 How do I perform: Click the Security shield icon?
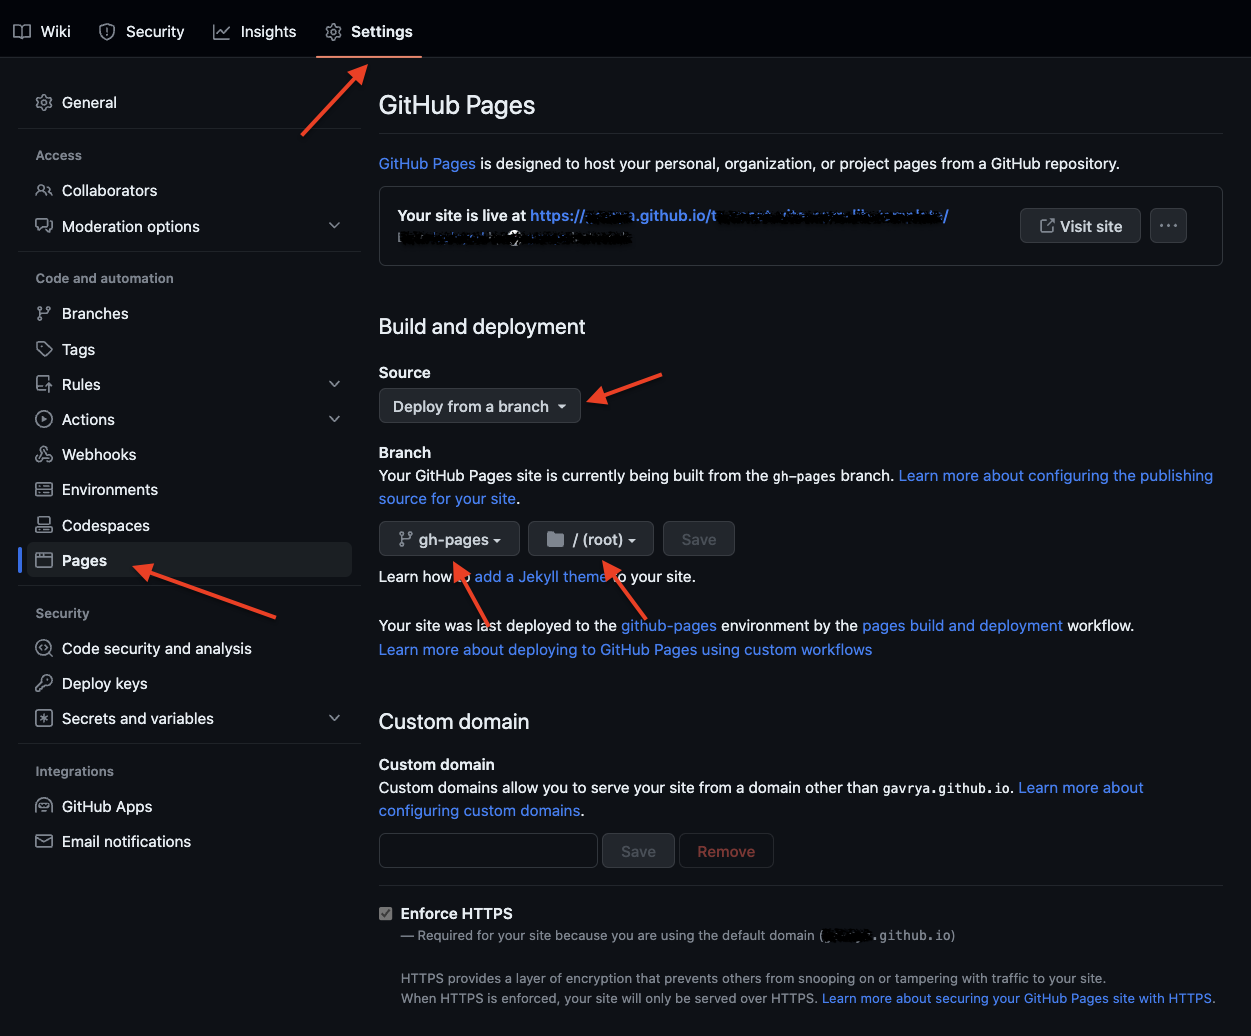click(x=107, y=32)
